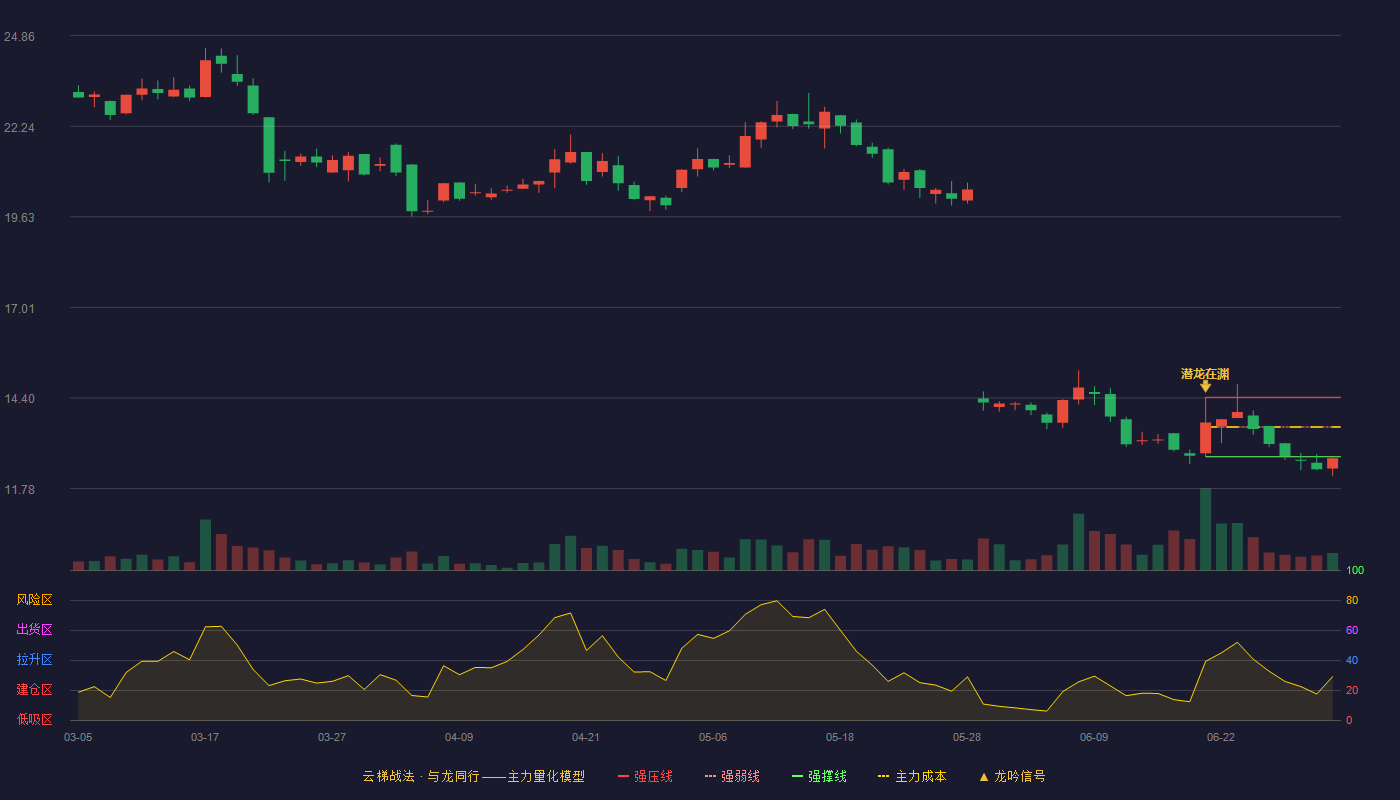Click the large red candlestick under 潜龙在渊
Screen dimensions: 1400x800
tap(1205, 438)
